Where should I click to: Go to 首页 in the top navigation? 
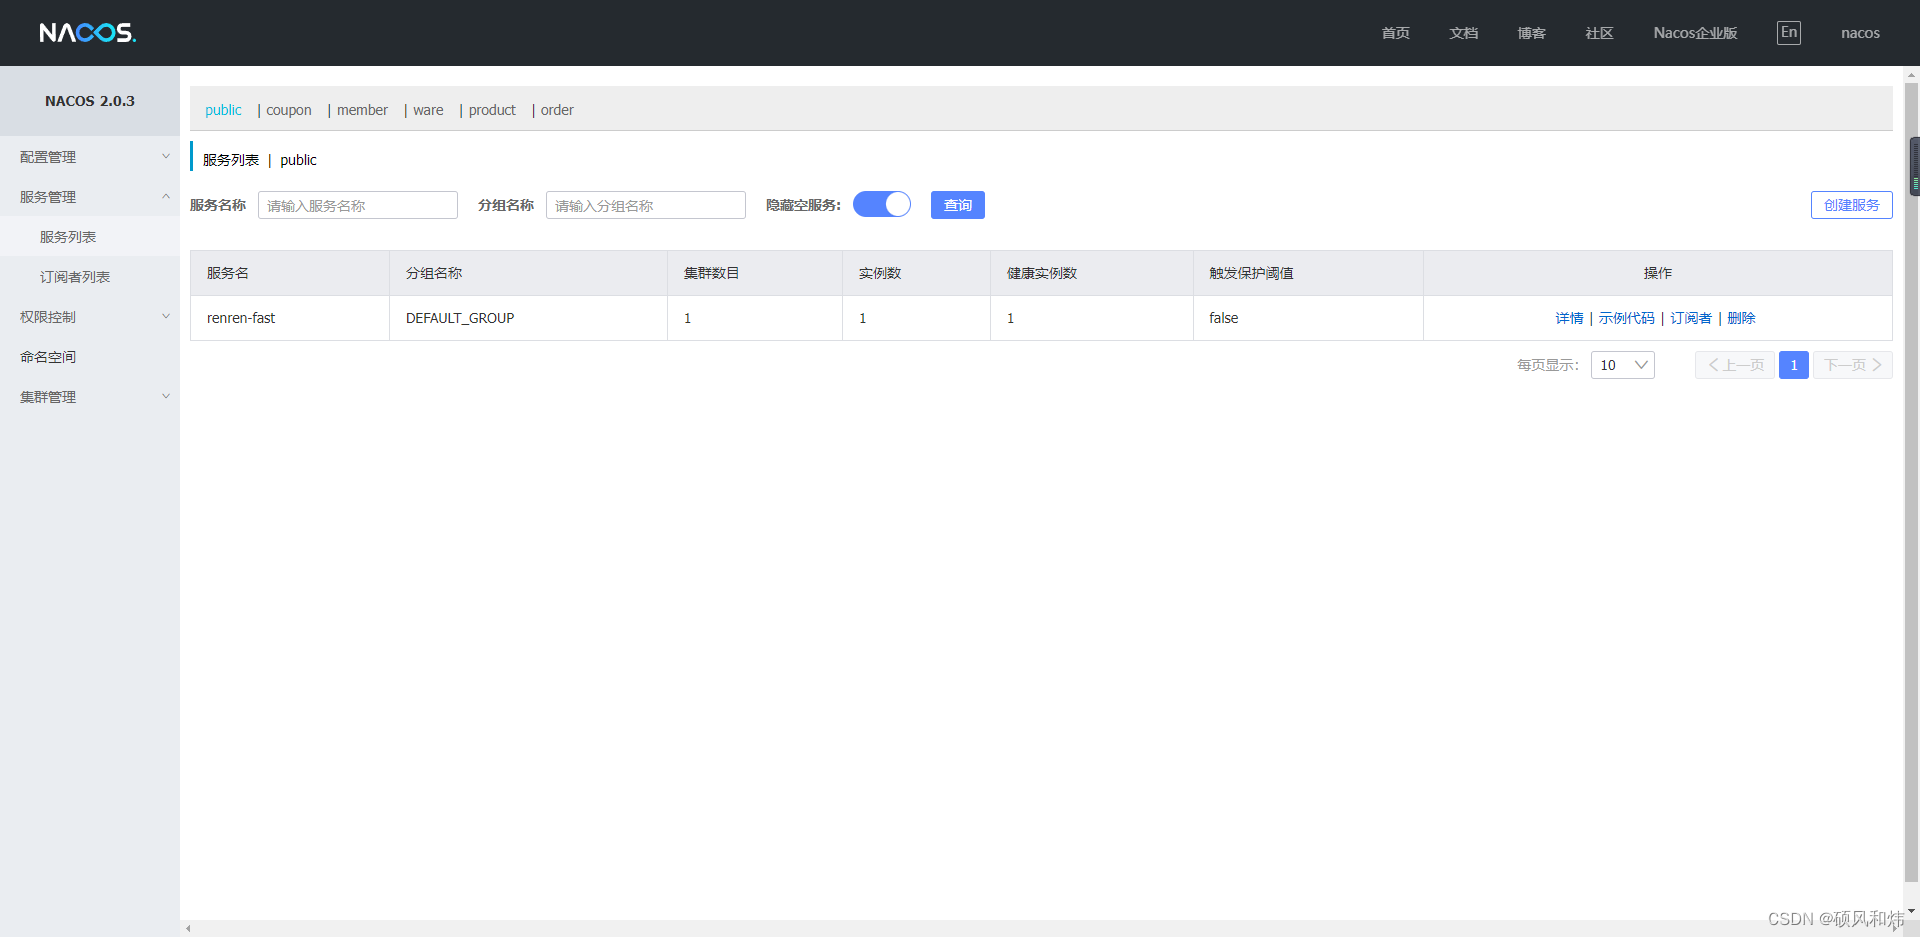coord(1395,33)
